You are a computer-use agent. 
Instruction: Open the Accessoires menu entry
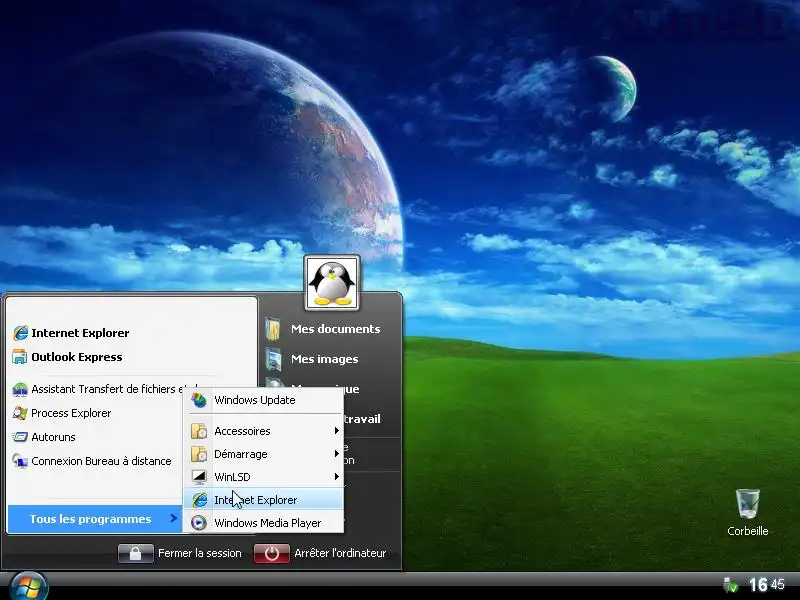pos(263,431)
